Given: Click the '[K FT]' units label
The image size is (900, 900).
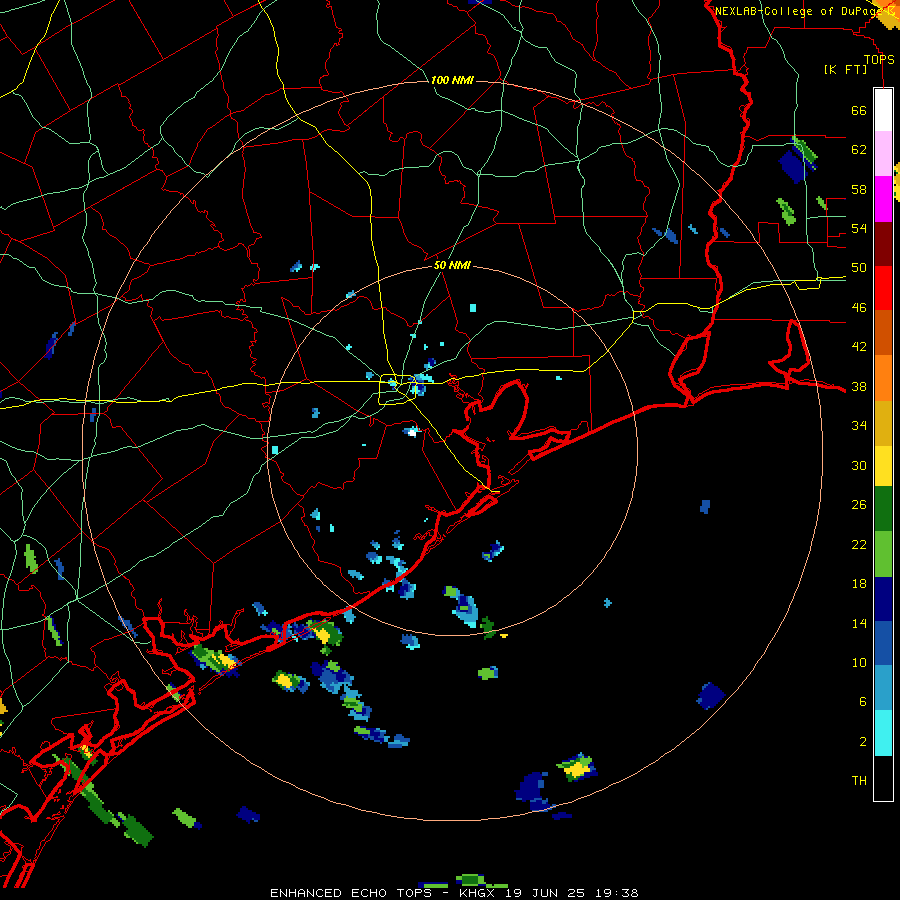Looking at the screenshot, I should point(845,70).
